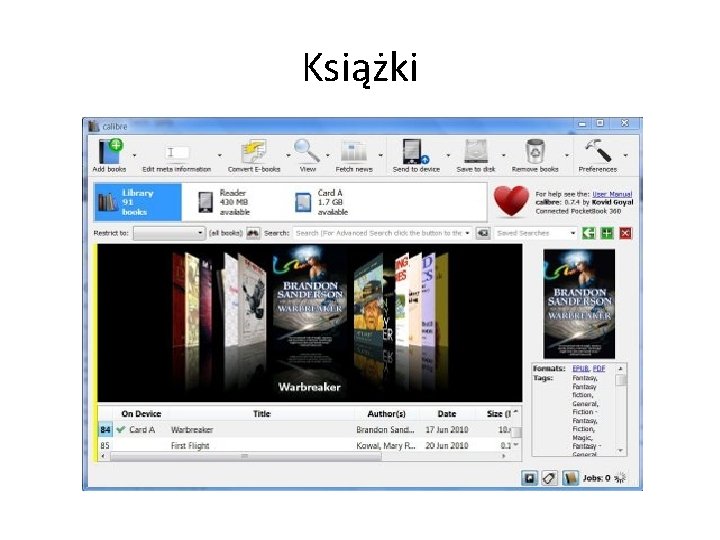Switch to Reader device view

pos(224,202)
